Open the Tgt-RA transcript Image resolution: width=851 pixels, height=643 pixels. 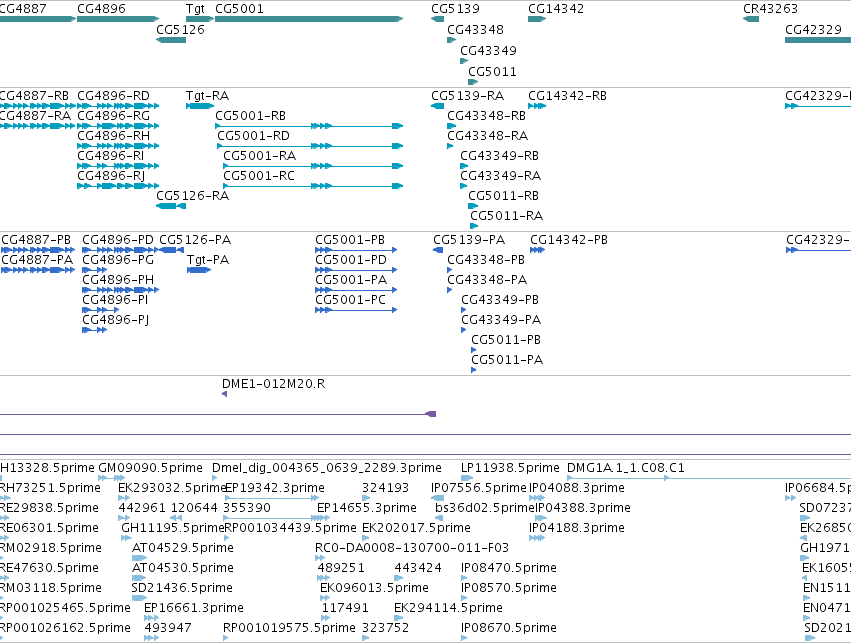[x=207, y=96]
